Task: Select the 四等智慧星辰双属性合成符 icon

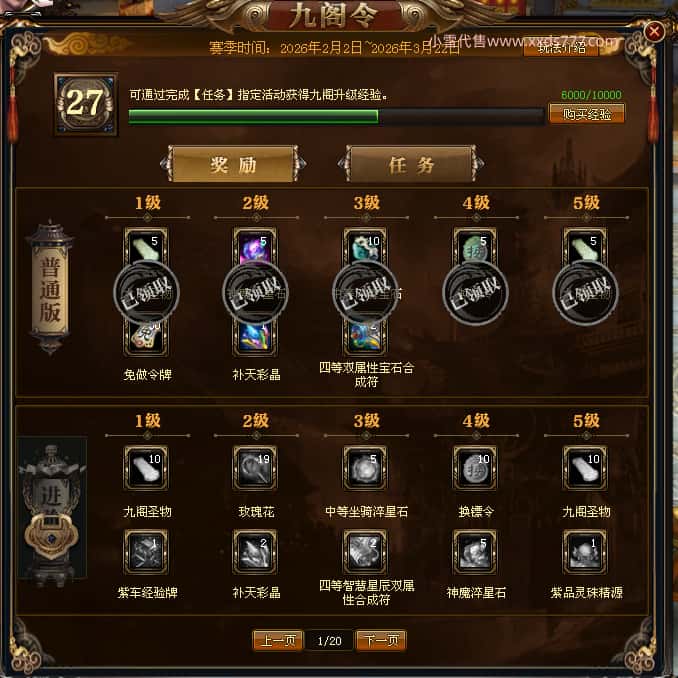Action: (x=365, y=552)
